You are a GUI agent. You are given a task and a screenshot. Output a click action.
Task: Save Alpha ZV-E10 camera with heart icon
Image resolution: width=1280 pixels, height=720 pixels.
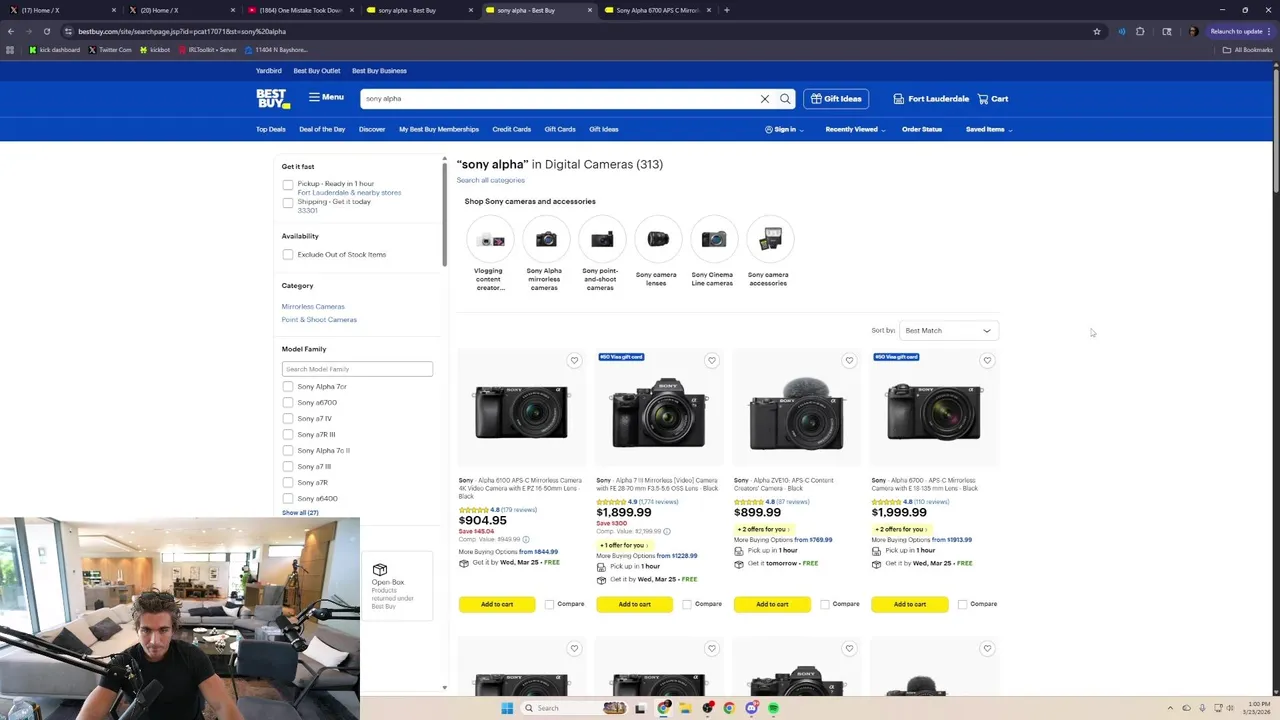coord(849,360)
